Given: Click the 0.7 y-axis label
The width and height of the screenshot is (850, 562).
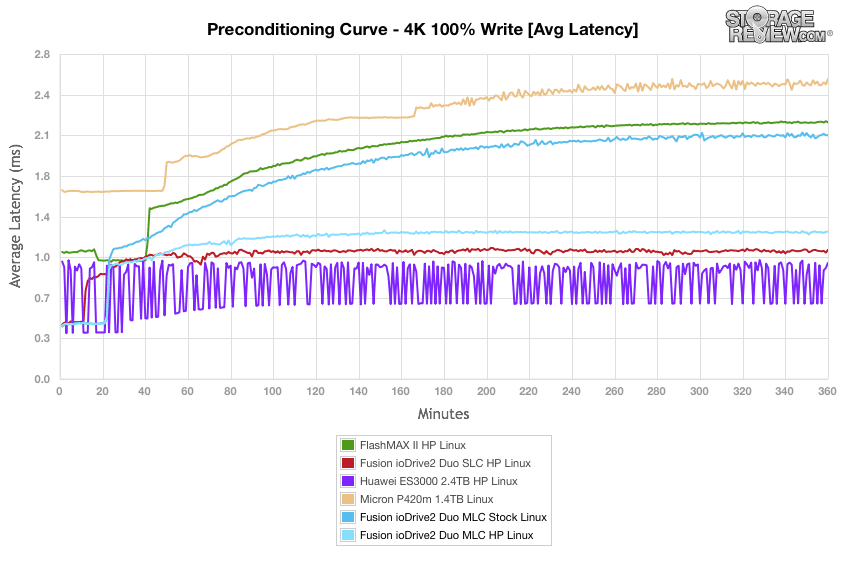Looking at the screenshot, I should [x=42, y=298].
